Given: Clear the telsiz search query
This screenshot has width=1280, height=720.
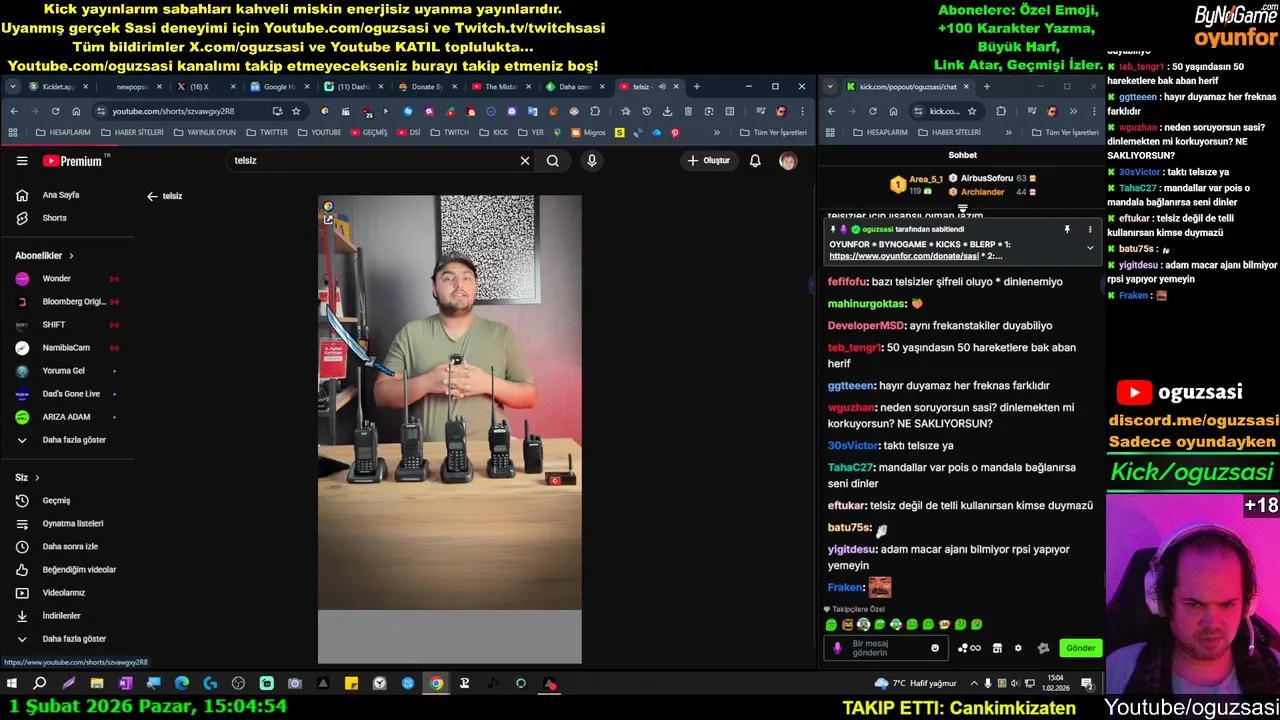Looking at the screenshot, I should pos(525,161).
